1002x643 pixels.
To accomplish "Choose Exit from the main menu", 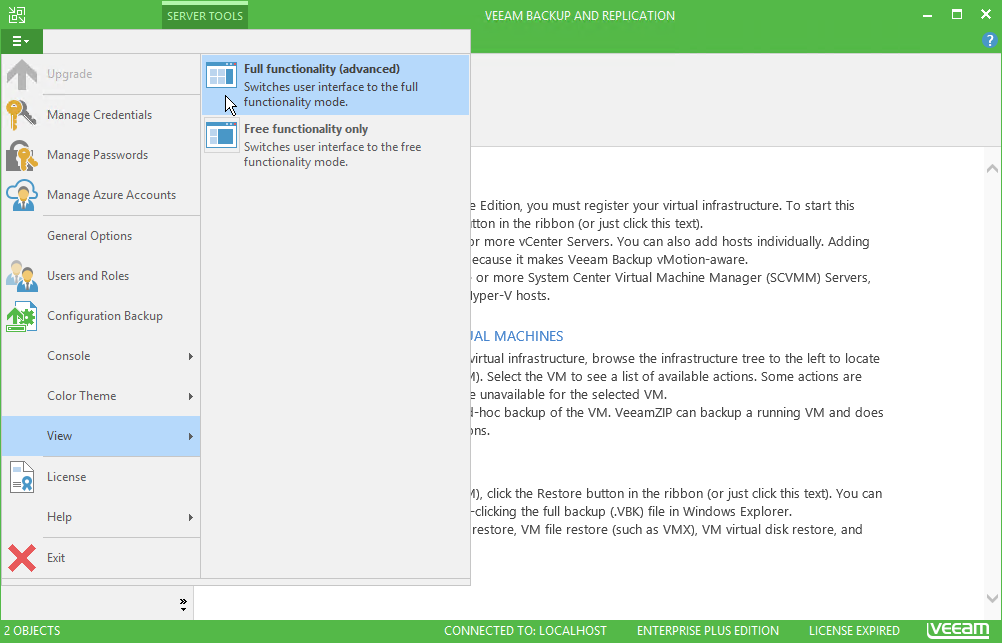I will tap(101, 558).
